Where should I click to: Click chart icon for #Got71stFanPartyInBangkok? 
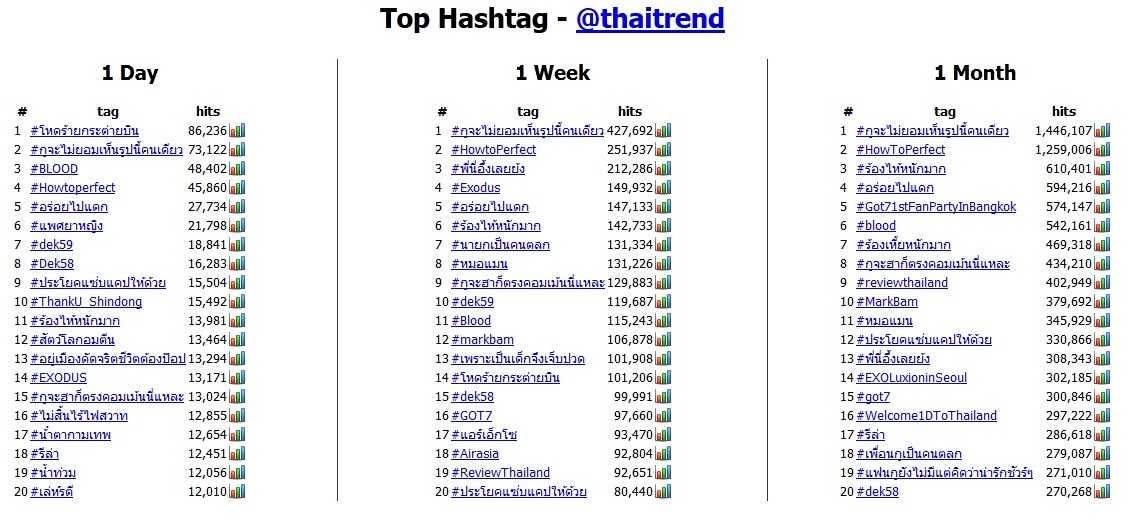click(1102, 206)
